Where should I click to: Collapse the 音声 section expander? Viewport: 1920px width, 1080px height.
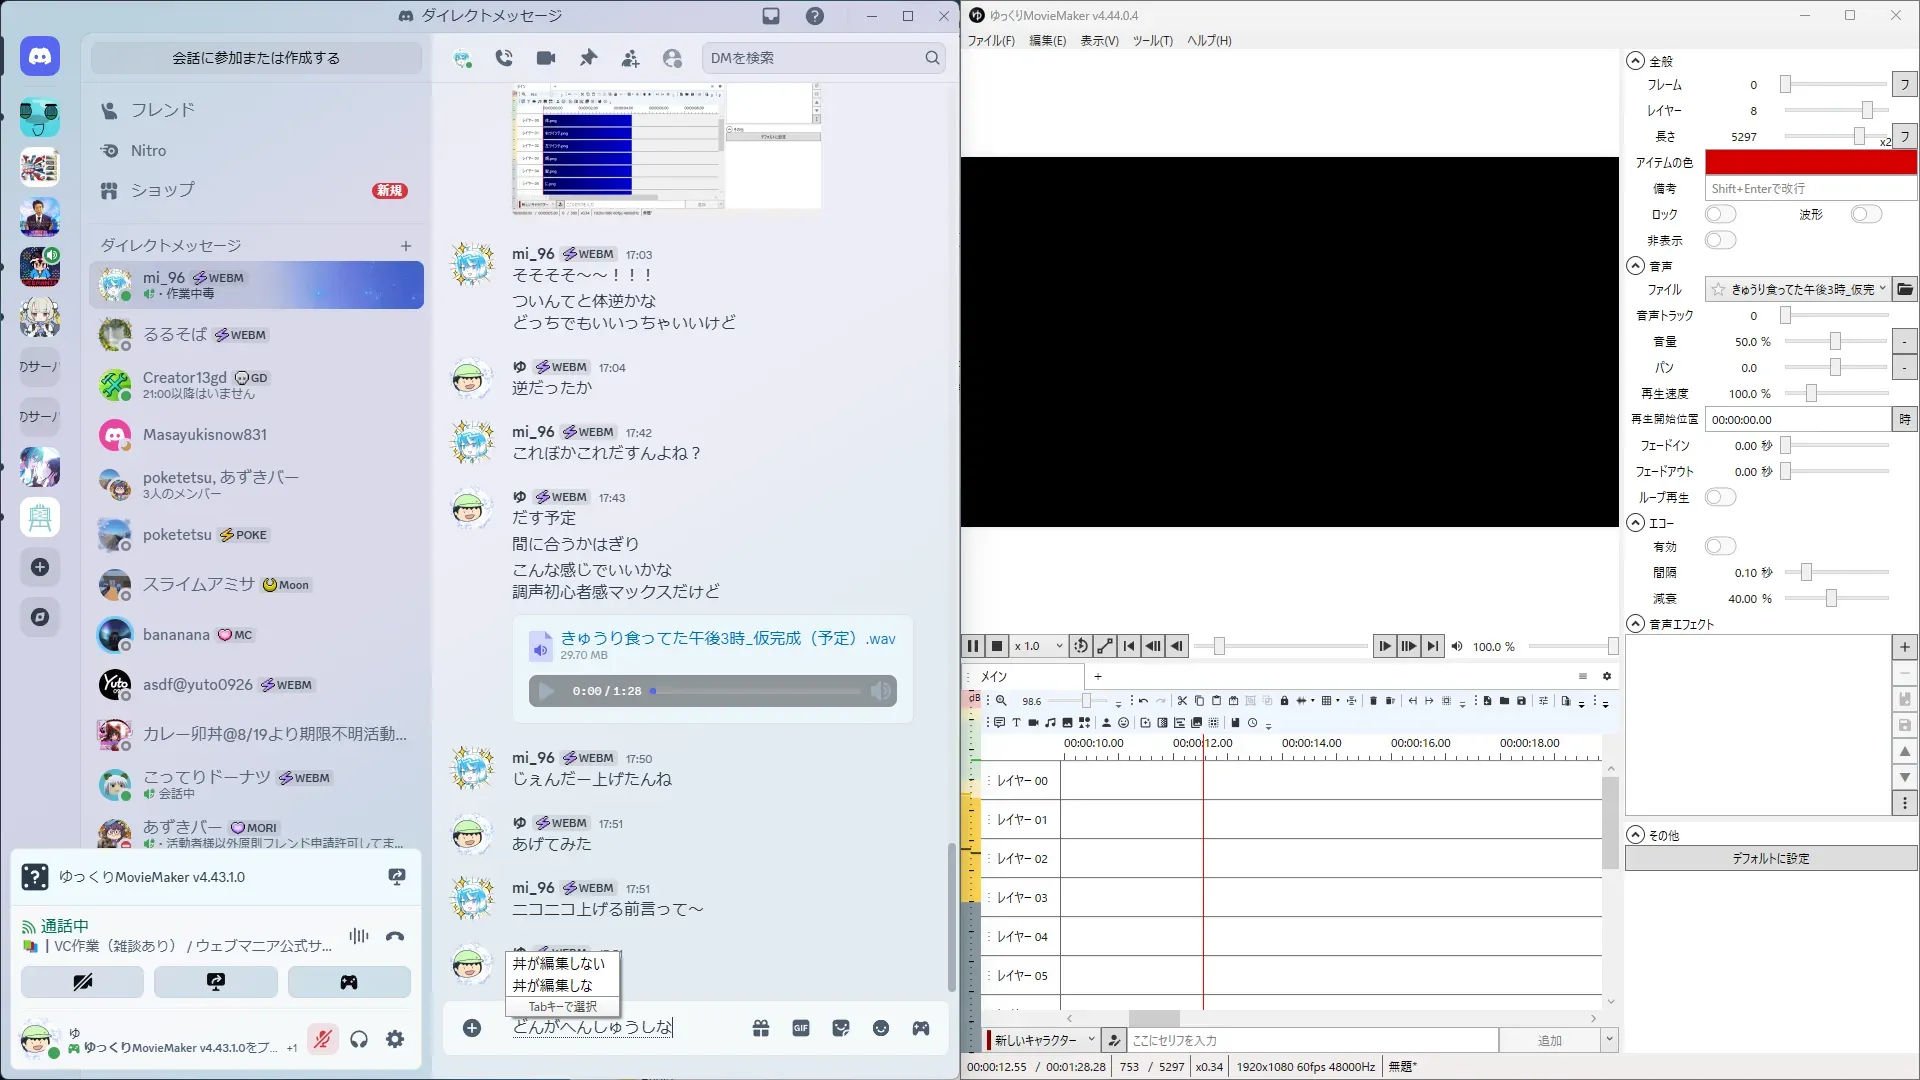[1635, 266]
